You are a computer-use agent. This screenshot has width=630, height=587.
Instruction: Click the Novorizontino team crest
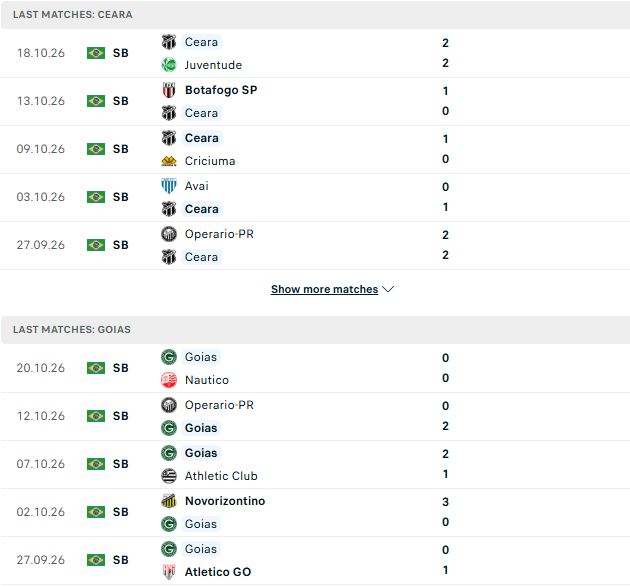[x=169, y=501]
